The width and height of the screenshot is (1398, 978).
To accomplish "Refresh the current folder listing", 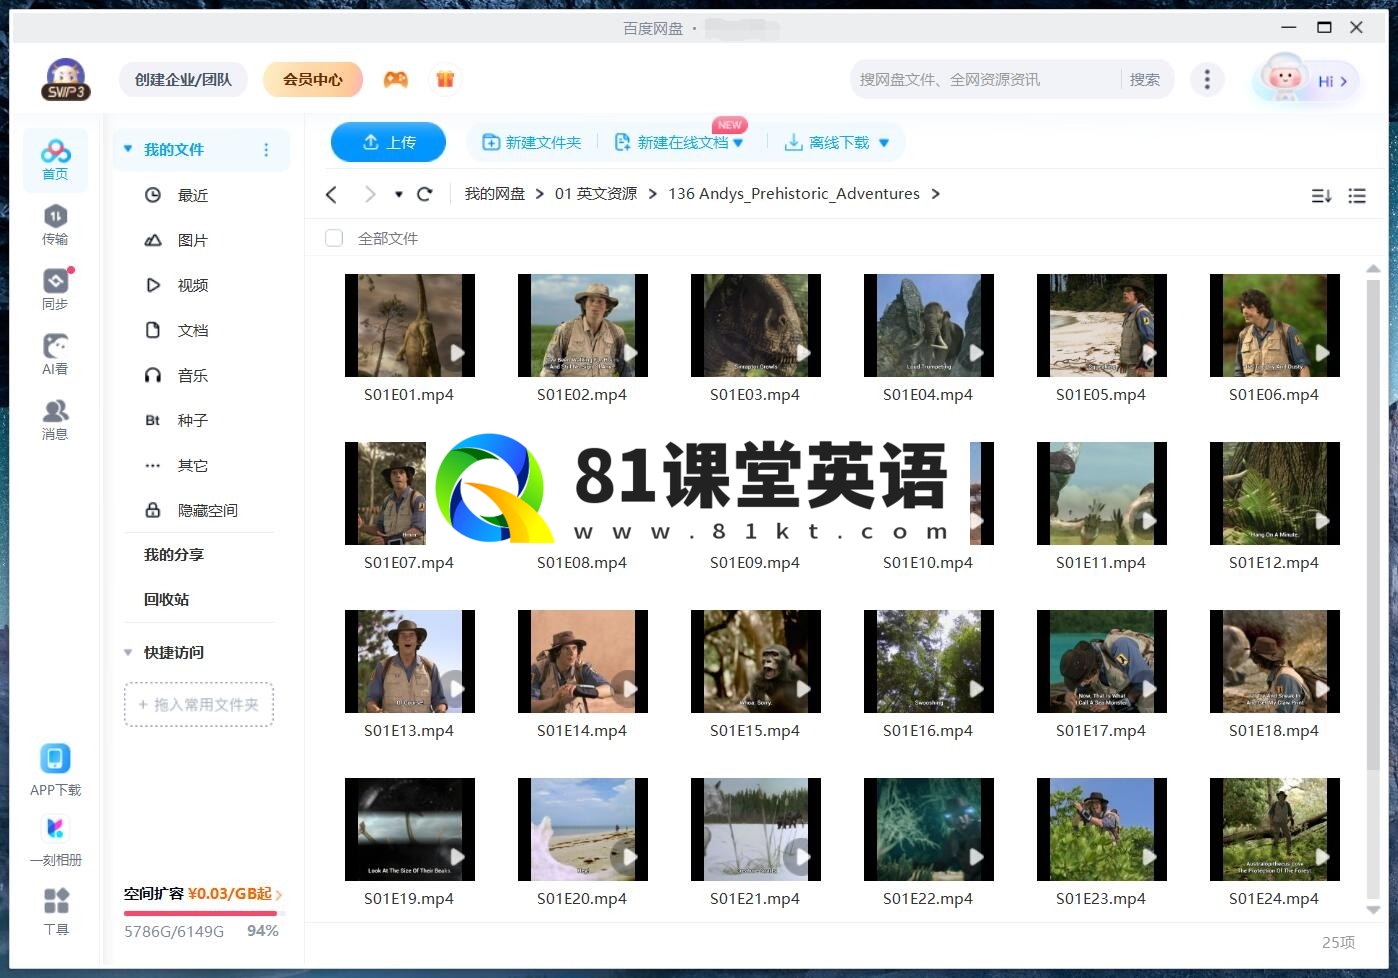I will click(424, 194).
